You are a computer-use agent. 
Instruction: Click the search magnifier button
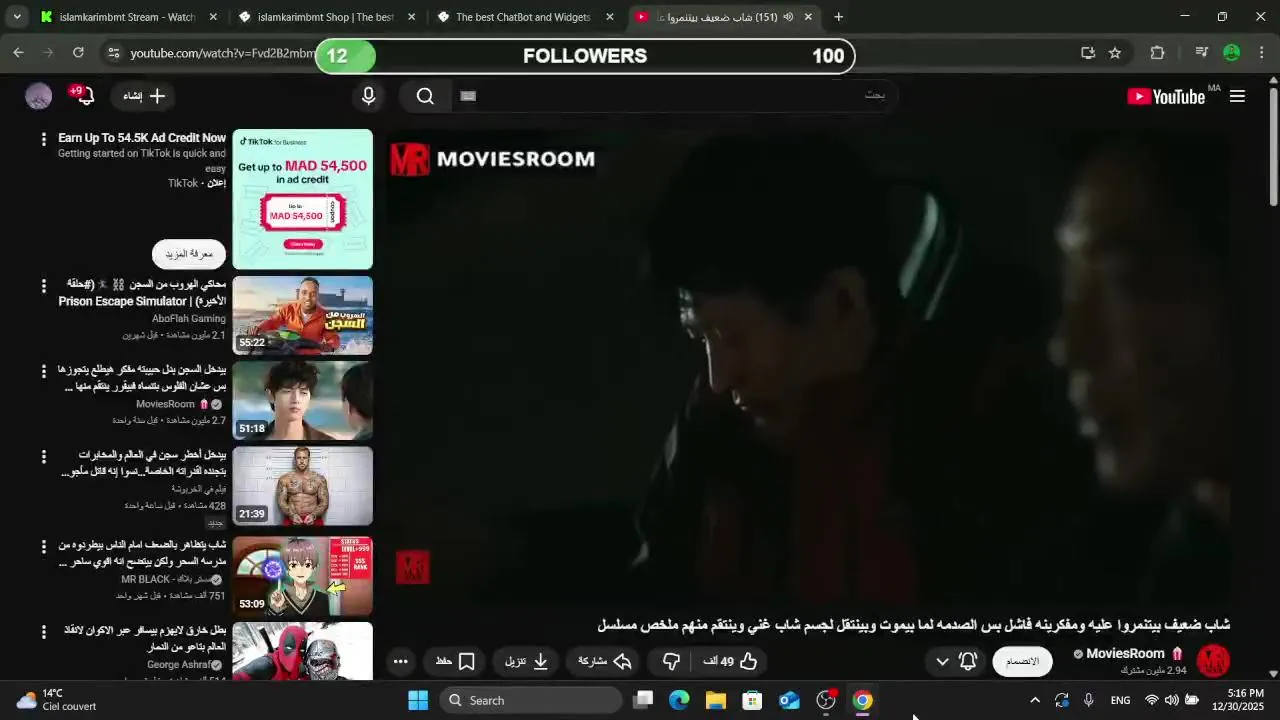click(x=425, y=96)
